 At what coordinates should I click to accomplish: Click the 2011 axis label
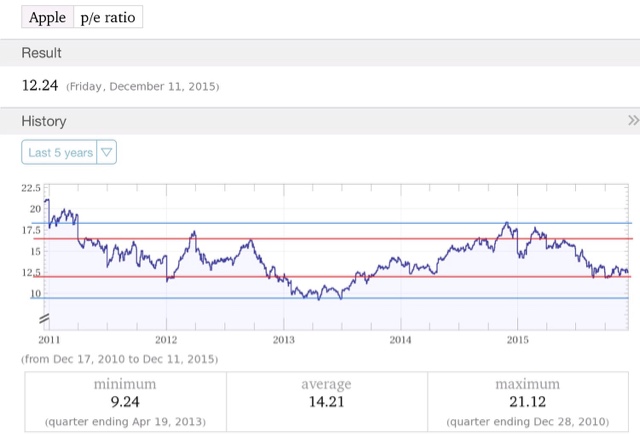click(49, 340)
